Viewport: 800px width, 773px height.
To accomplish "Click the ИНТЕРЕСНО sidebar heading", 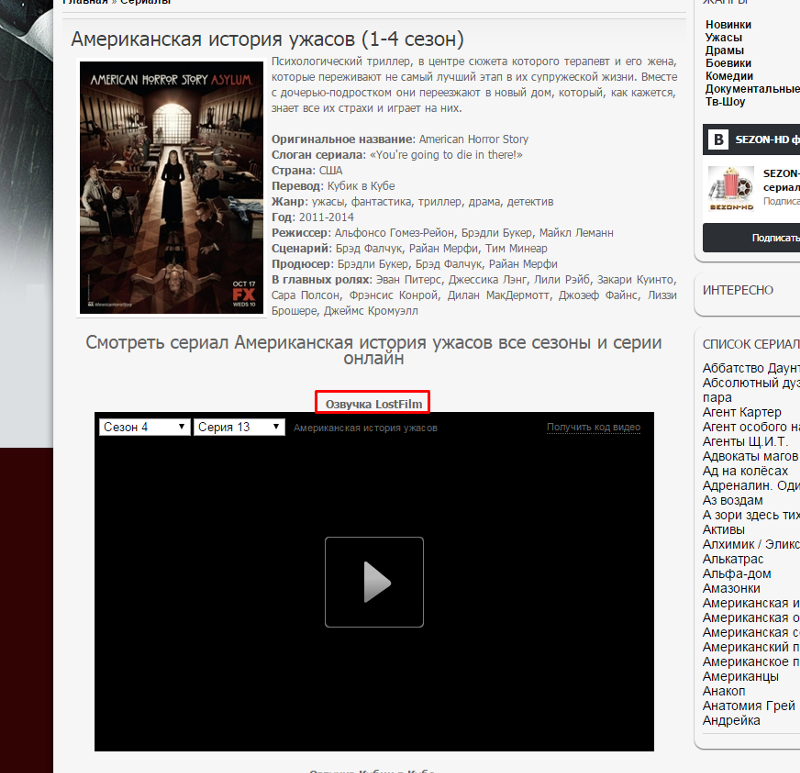I will pyautogui.click(x=738, y=290).
